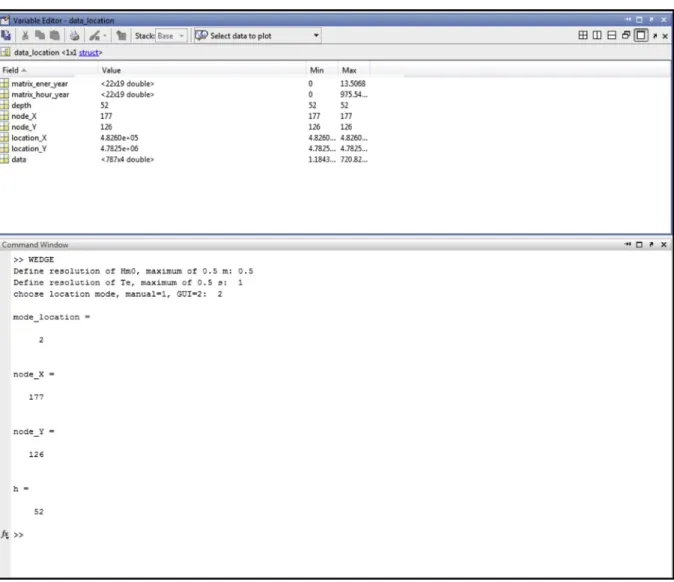Image resolution: width=674 pixels, height=582 pixels.
Task: Click the <787x4 double> value of data
Action: point(127,159)
